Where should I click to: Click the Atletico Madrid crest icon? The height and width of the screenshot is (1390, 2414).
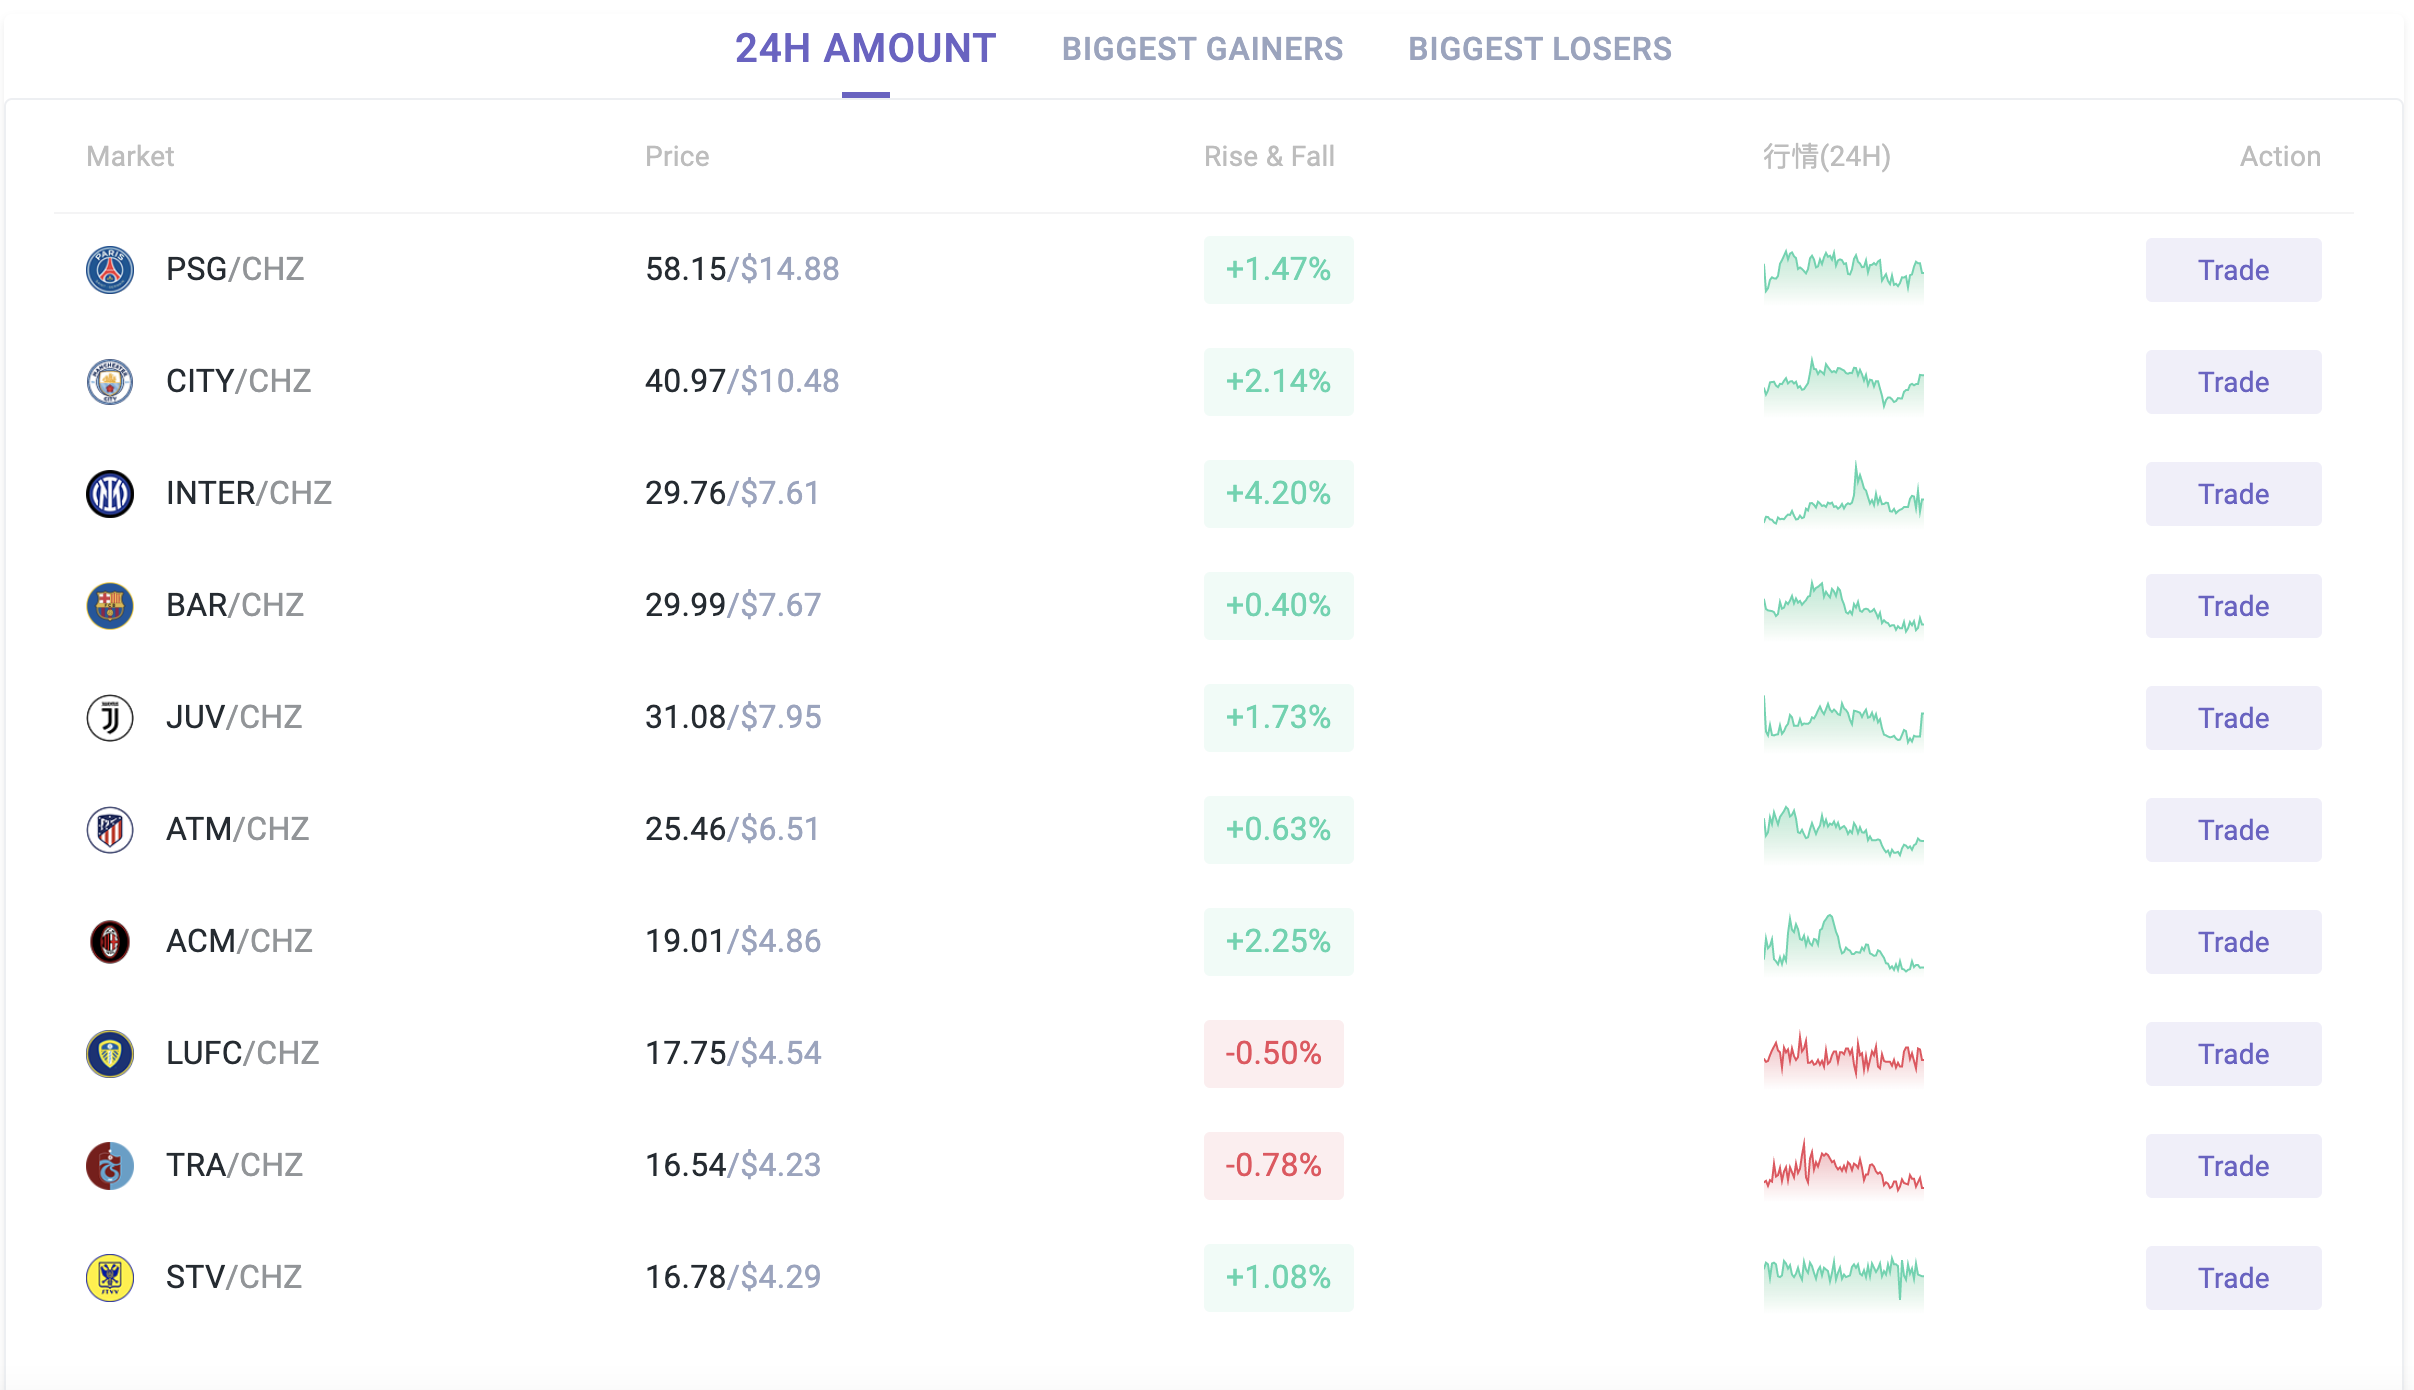point(110,830)
